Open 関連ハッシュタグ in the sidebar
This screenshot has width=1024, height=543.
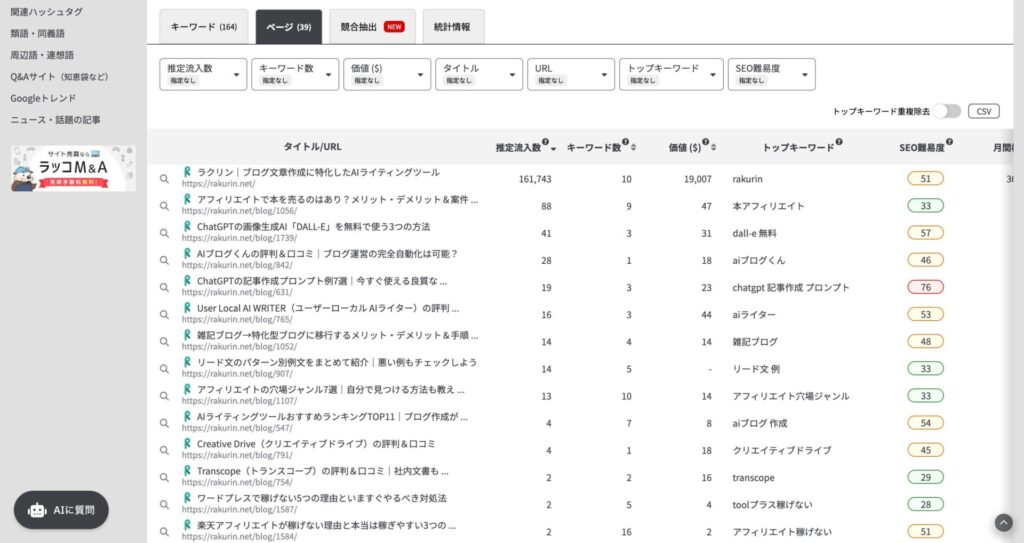click(46, 12)
